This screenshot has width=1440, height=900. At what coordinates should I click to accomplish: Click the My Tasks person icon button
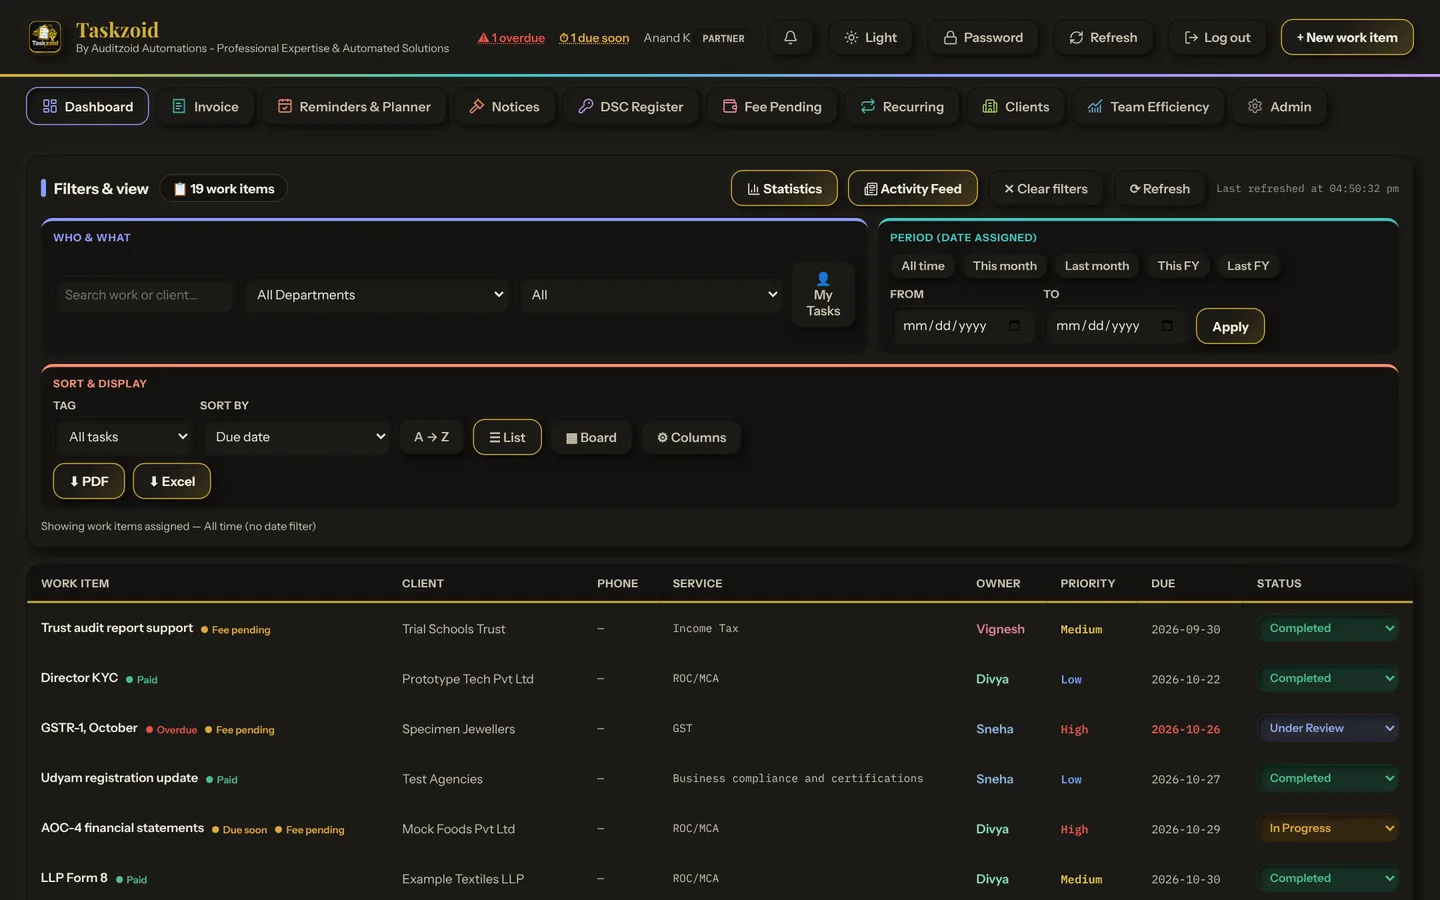tap(823, 295)
